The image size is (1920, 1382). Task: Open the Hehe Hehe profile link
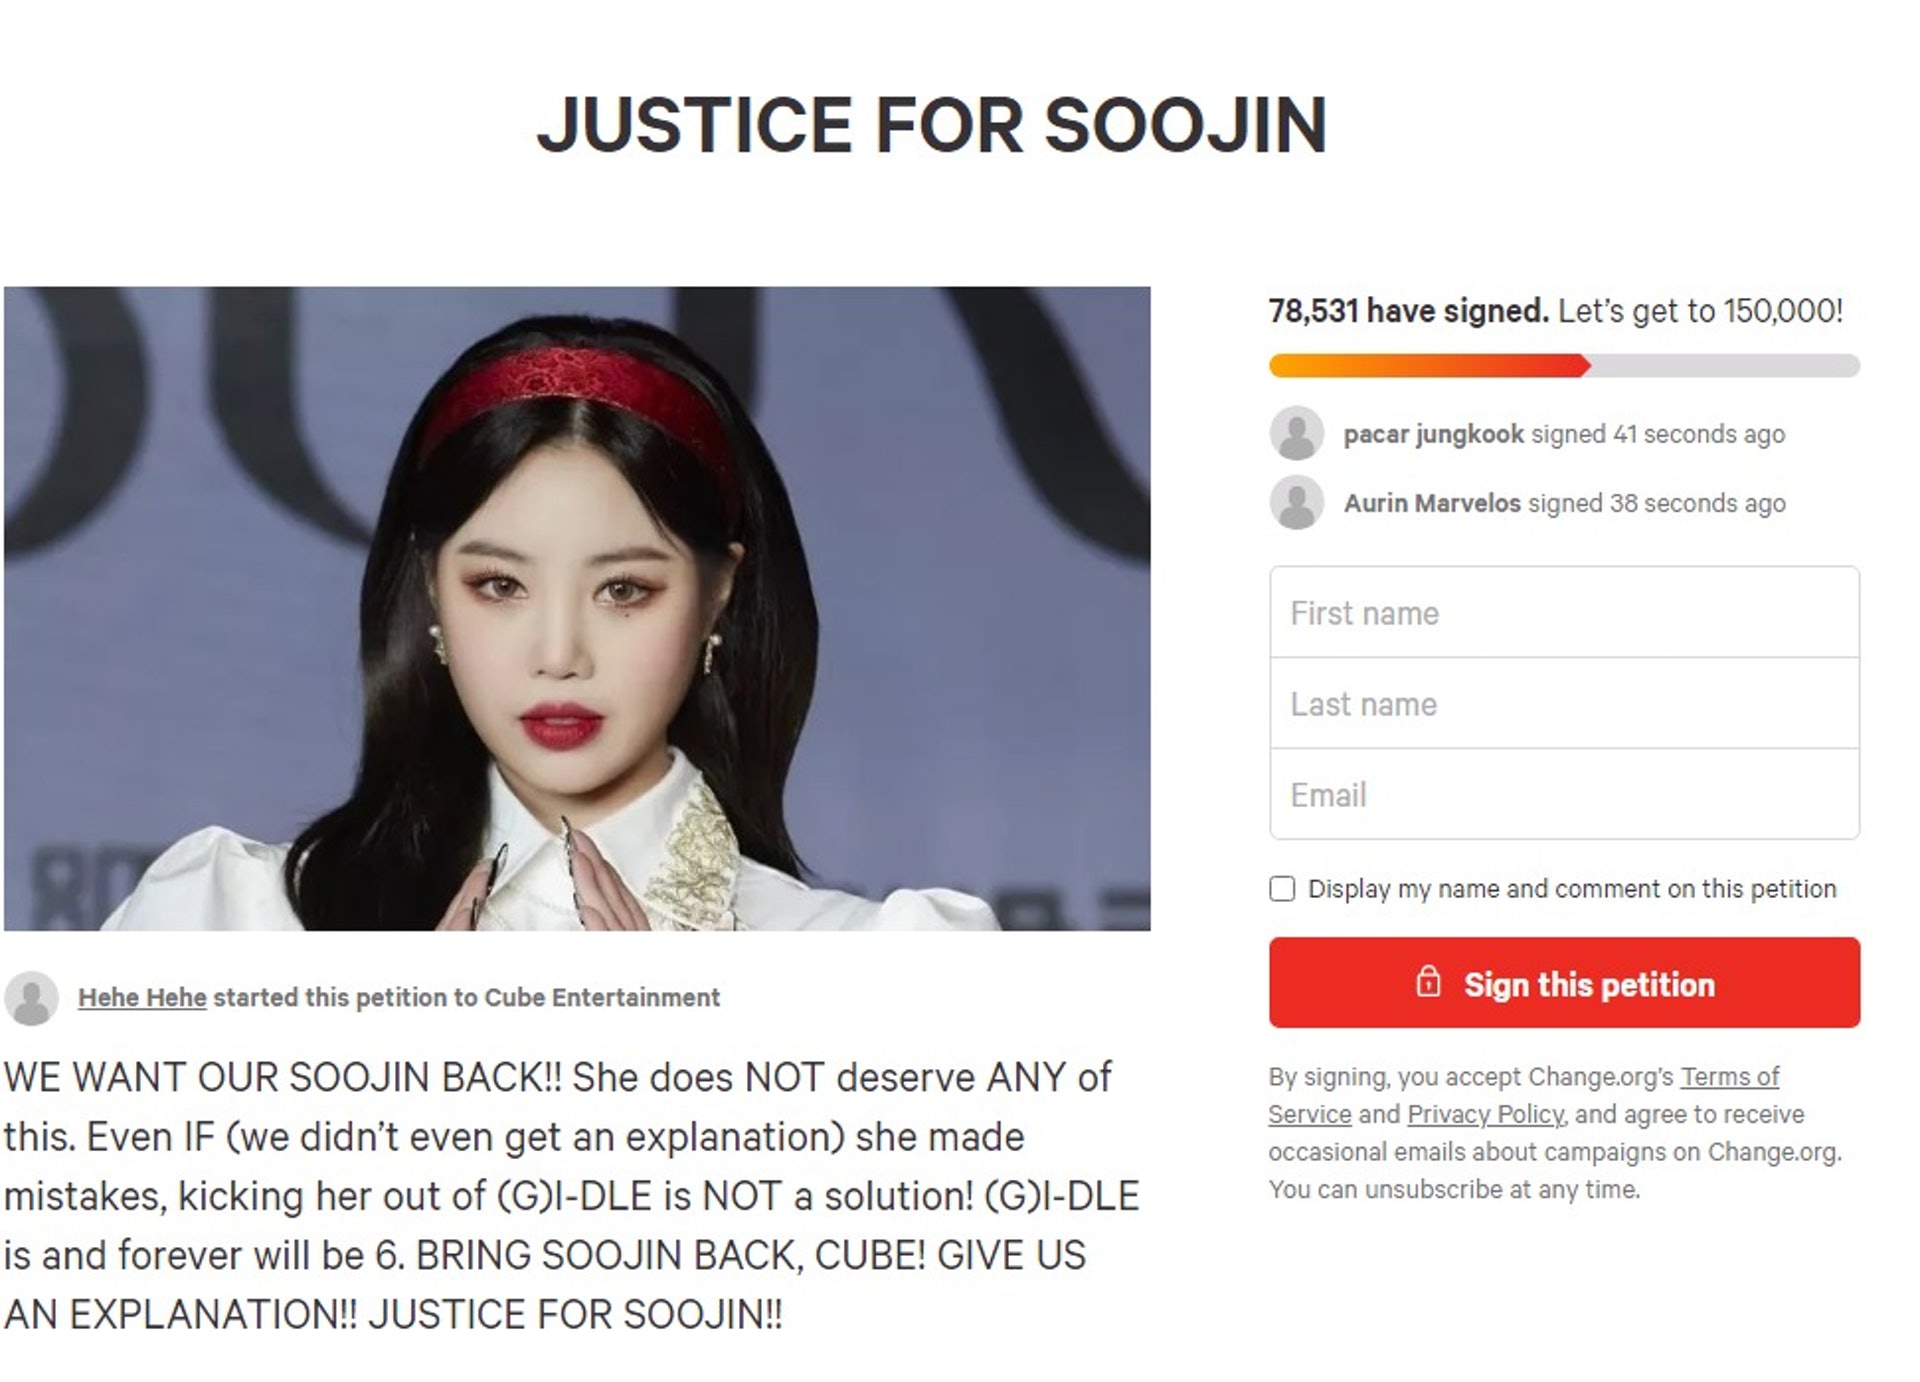click(142, 997)
